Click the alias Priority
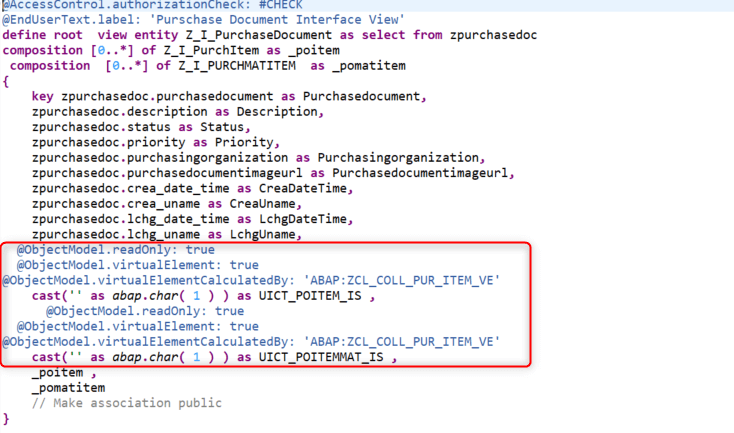Image resolution: width=734 pixels, height=433 pixels. pyautogui.click(x=244, y=142)
